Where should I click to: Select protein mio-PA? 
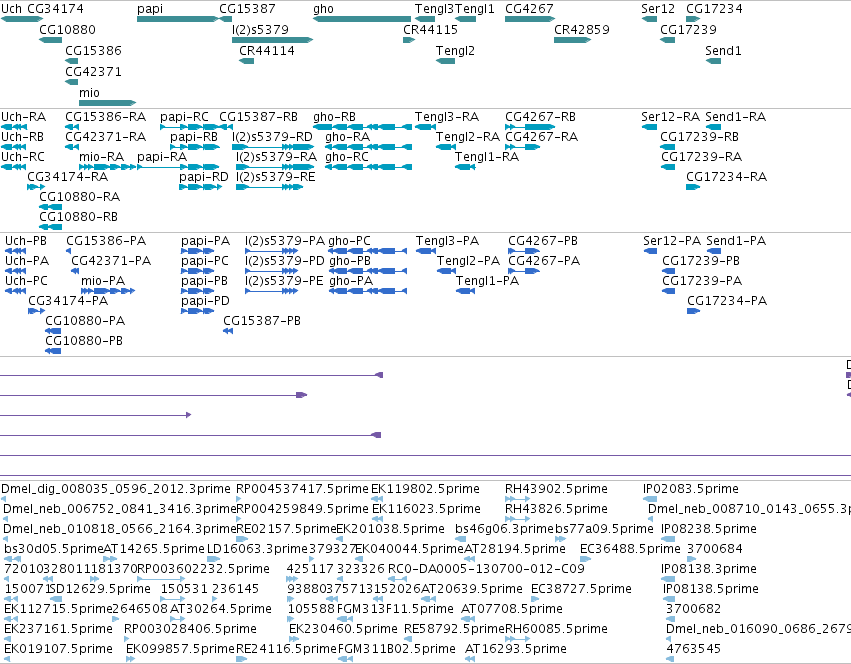point(103,281)
